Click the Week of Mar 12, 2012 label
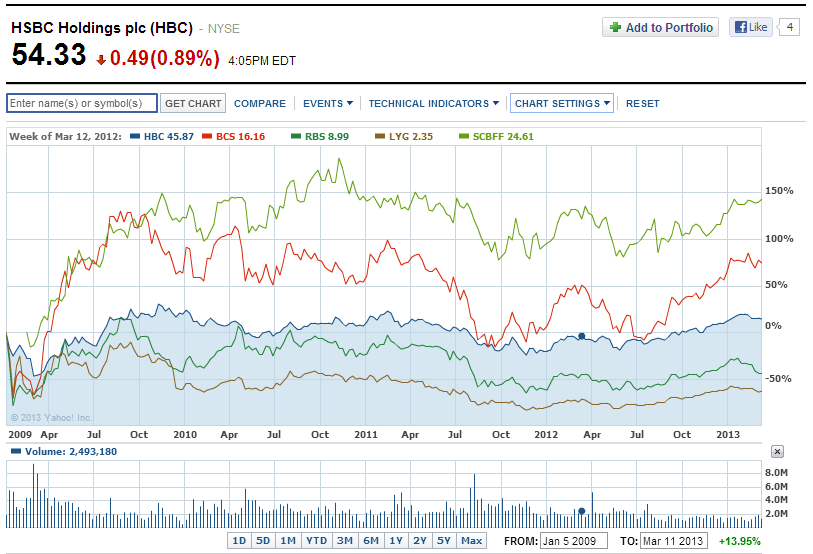 pyautogui.click(x=65, y=136)
